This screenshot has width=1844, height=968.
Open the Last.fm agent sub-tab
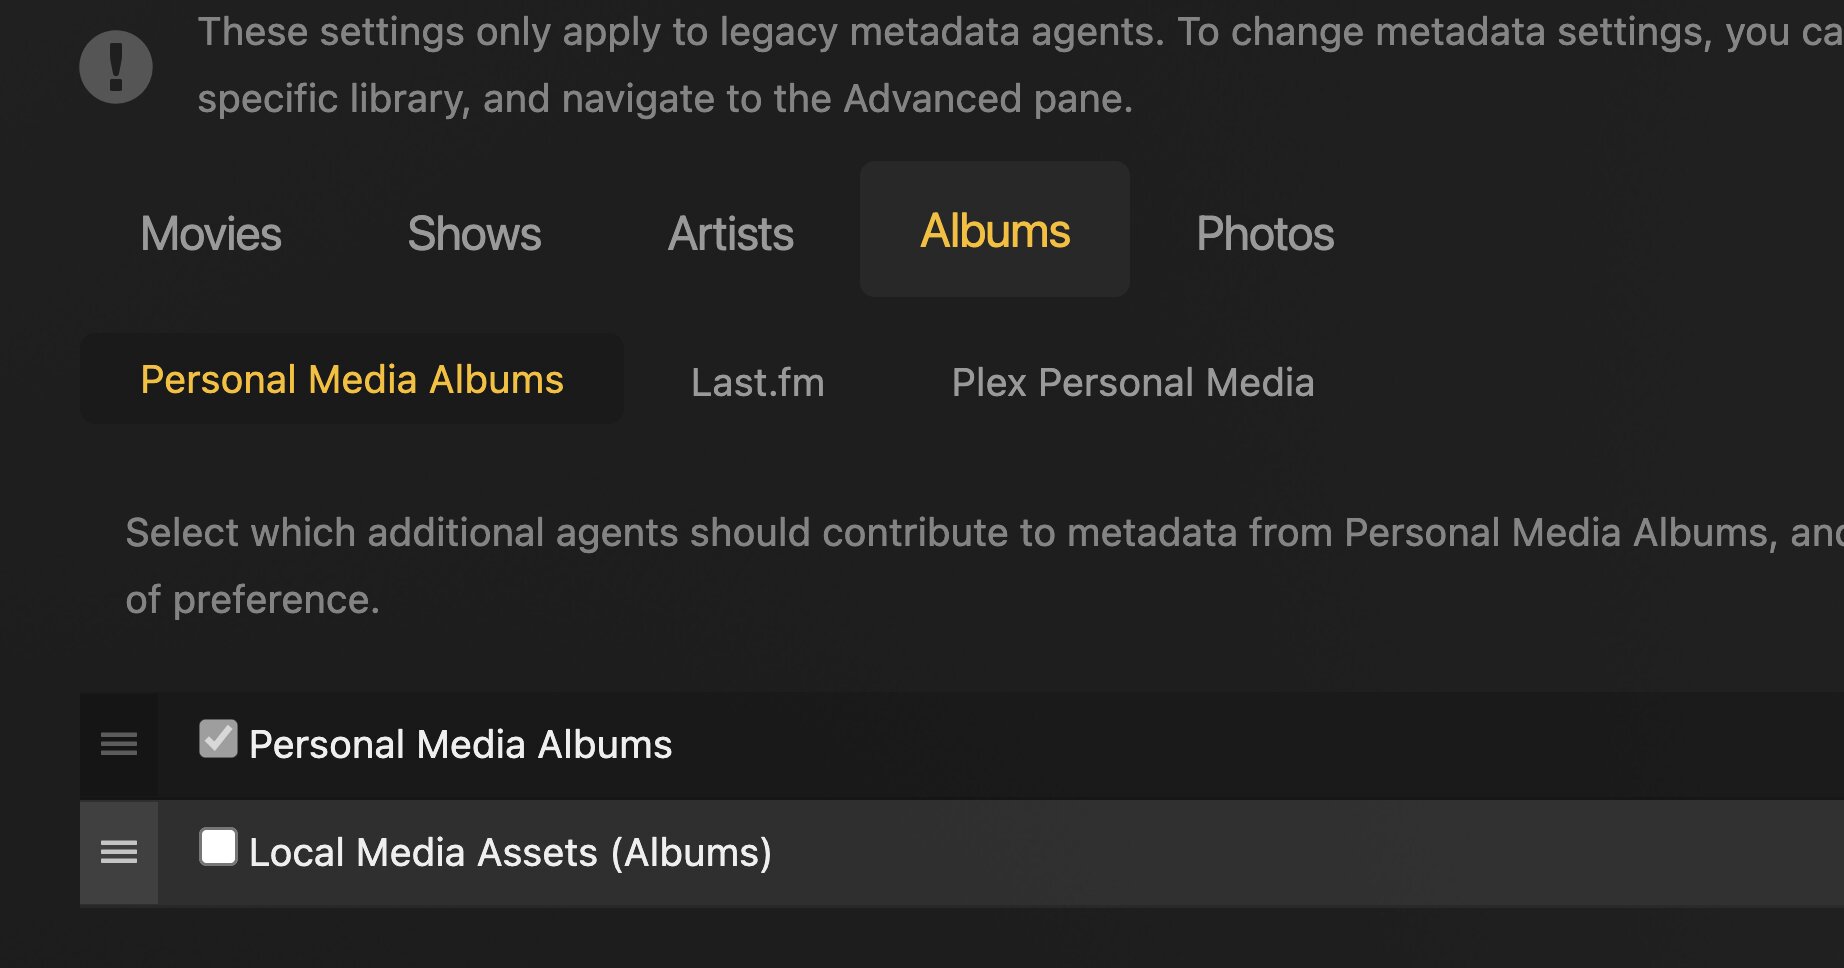[758, 383]
